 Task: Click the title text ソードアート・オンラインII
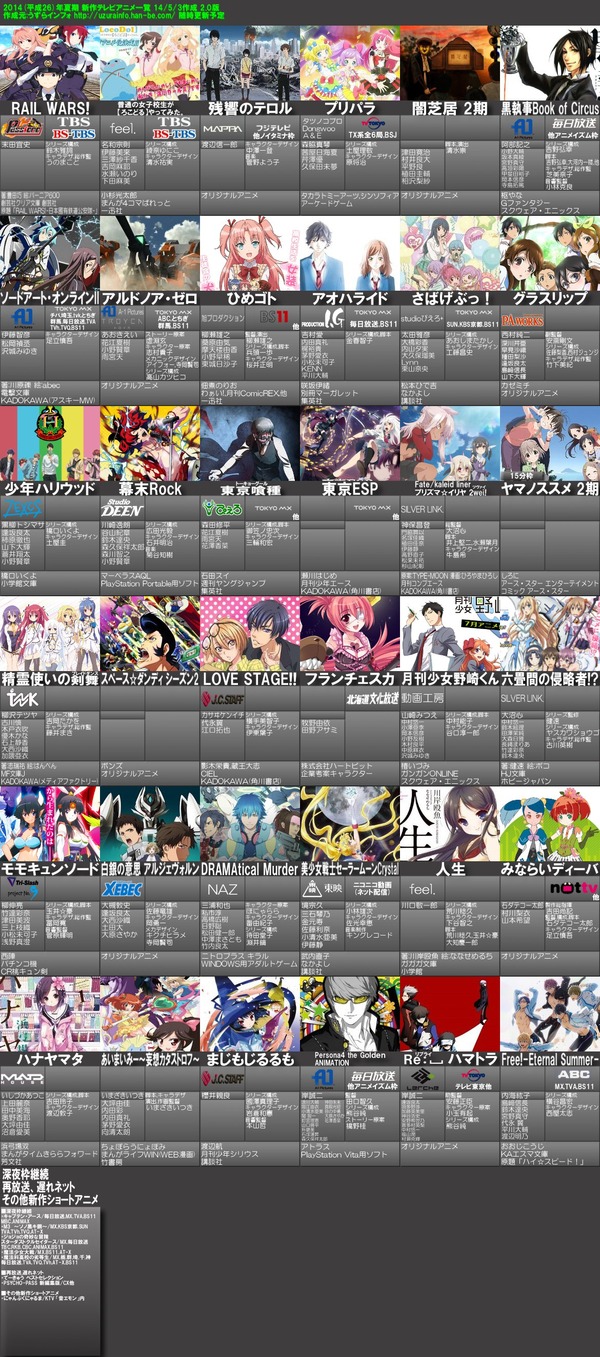coord(50,298)
